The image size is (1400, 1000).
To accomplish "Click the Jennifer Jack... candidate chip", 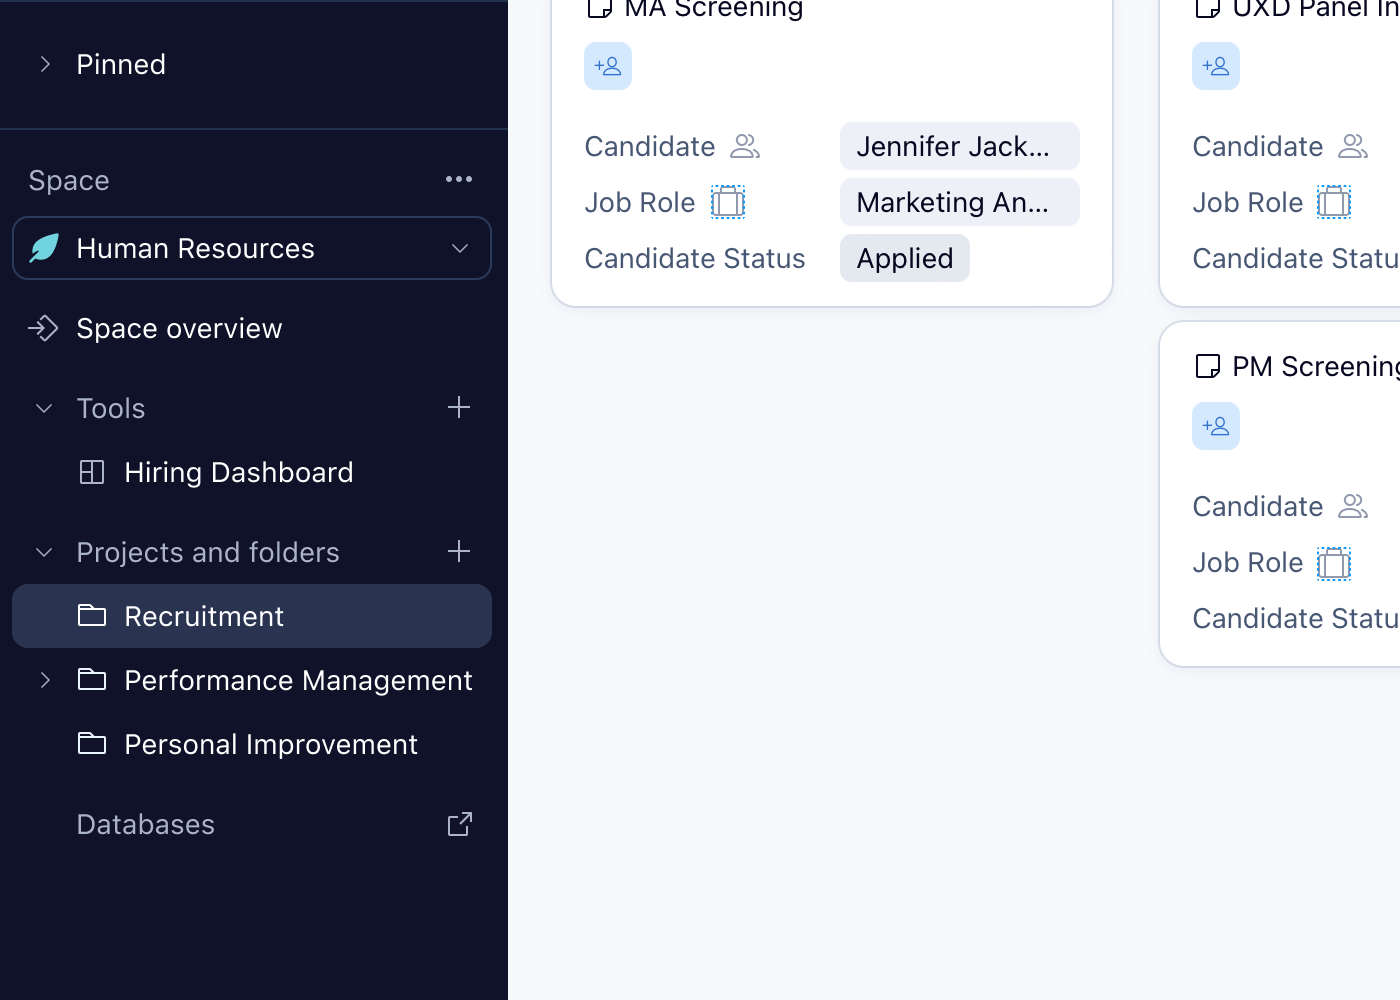I will click(960, 146).
